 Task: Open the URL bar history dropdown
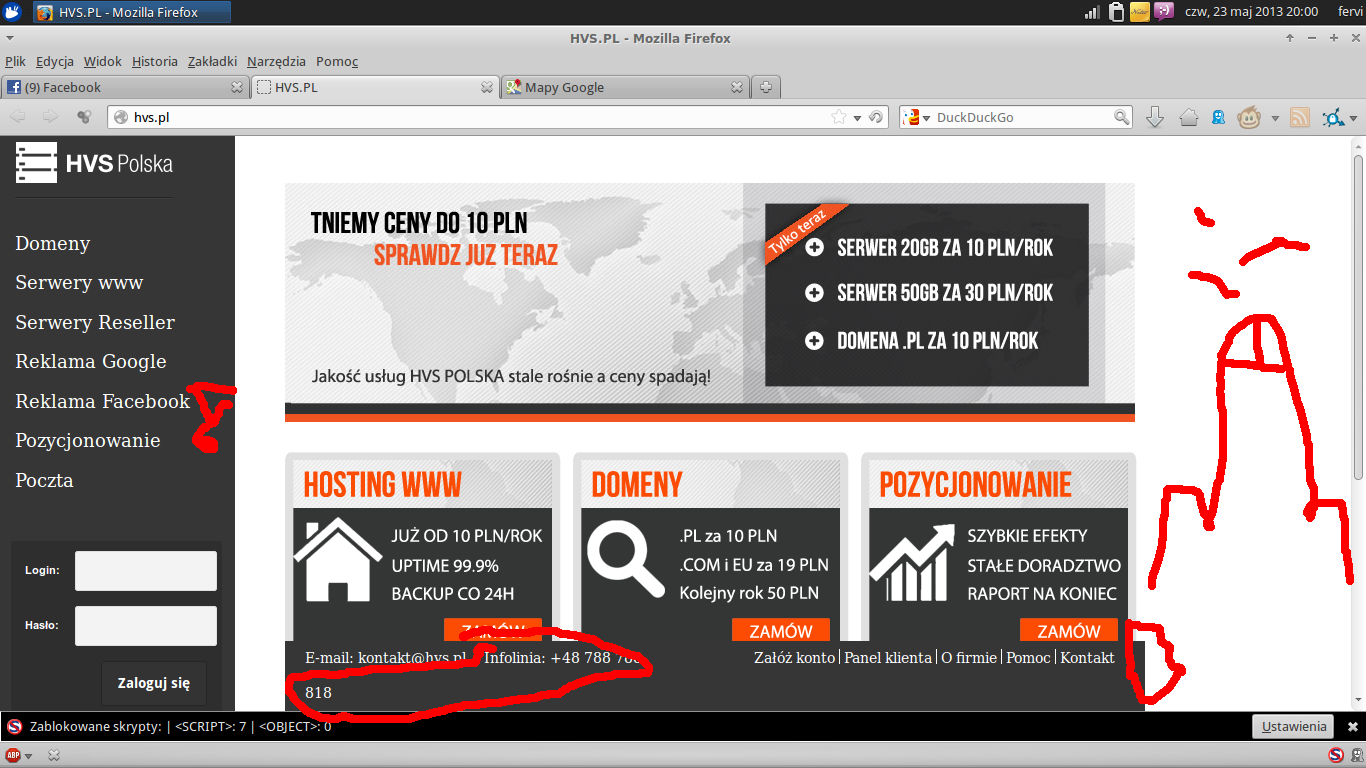click(x=857, y=118)
